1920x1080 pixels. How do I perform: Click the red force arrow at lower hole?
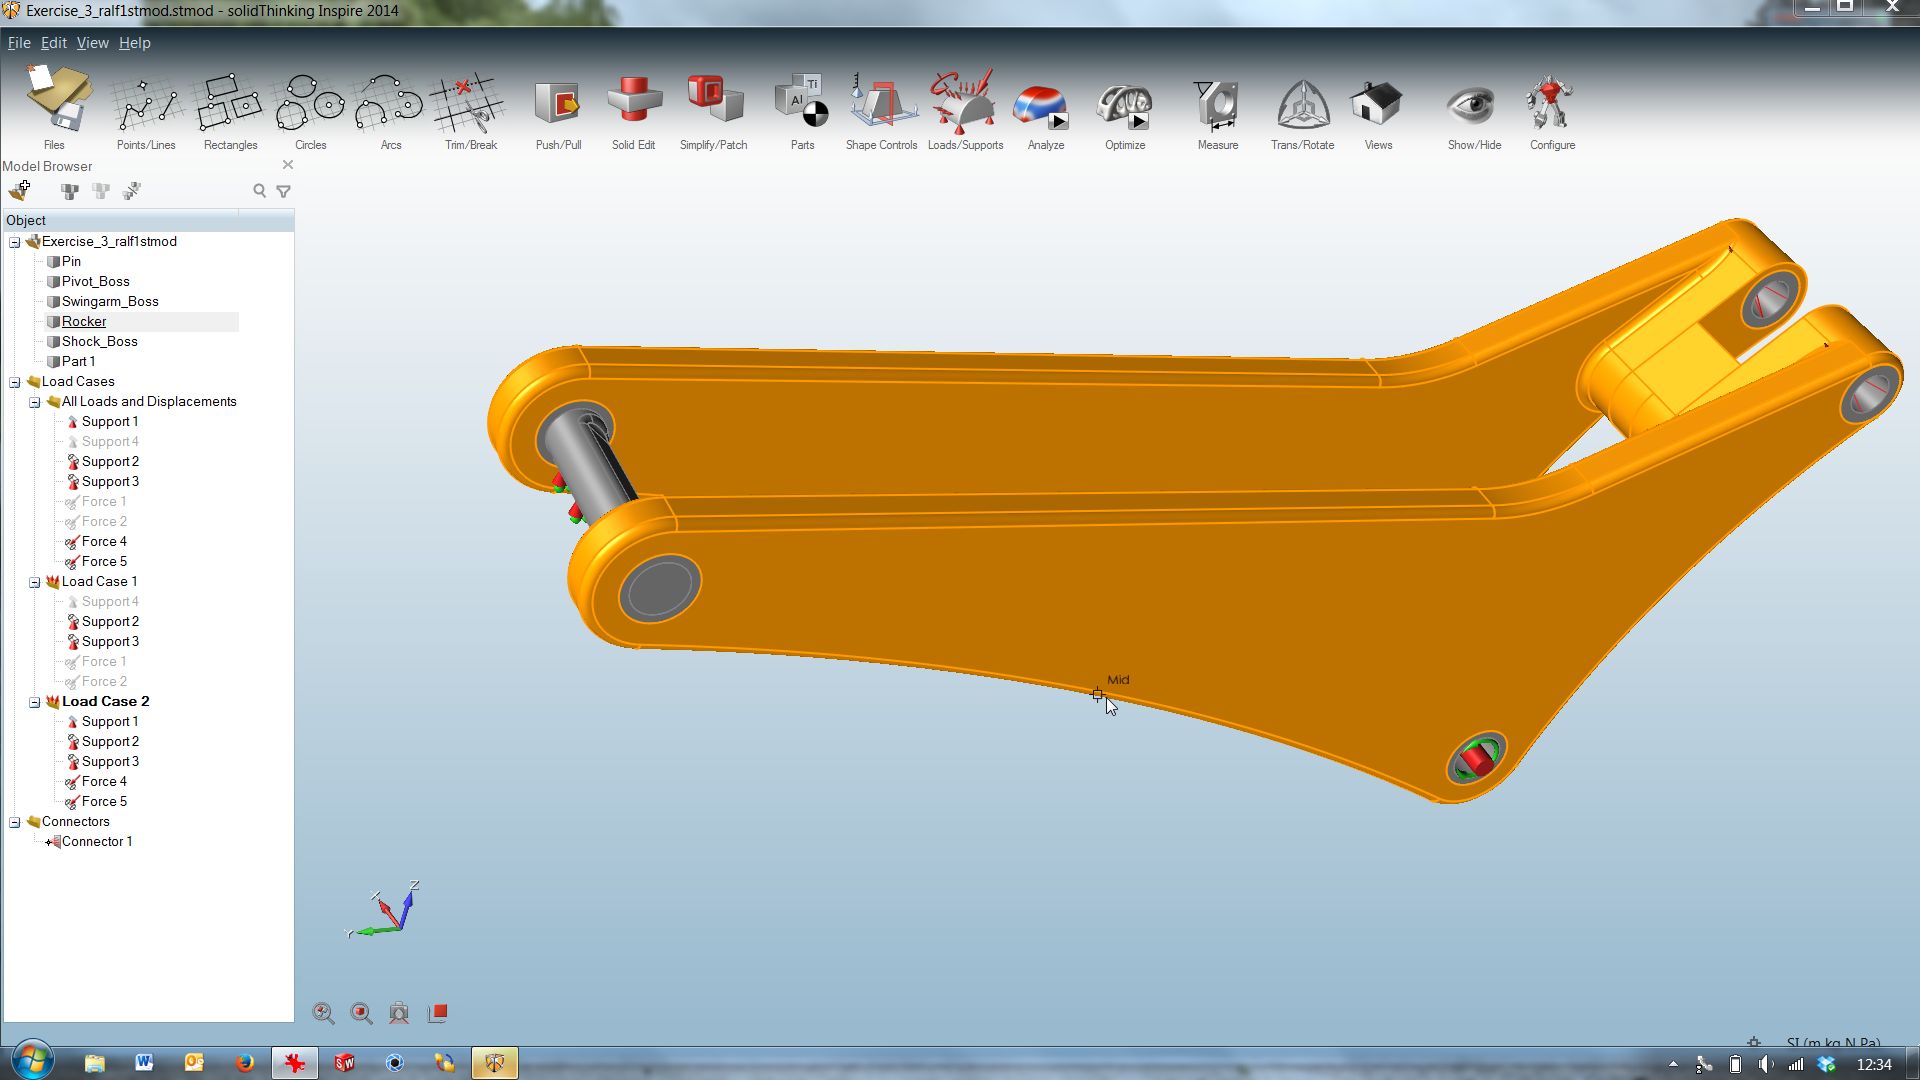1476,760
